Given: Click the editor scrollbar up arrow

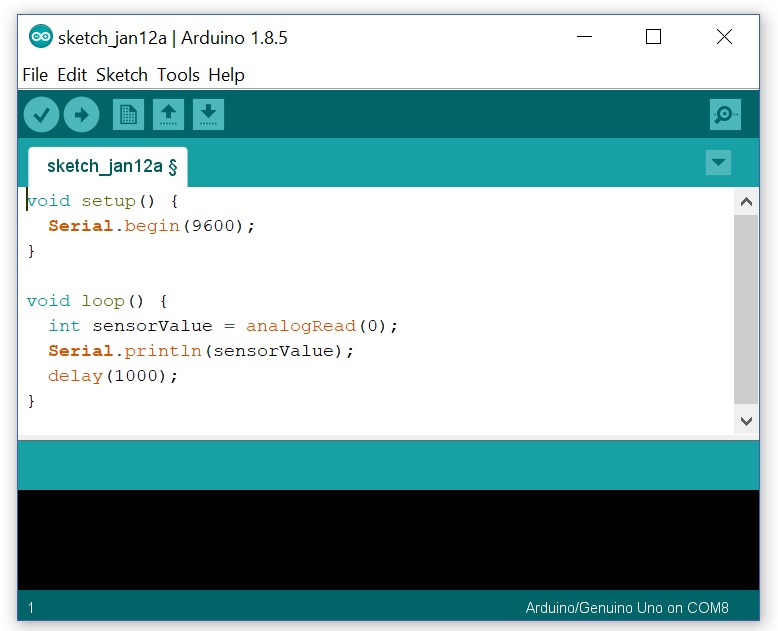Looking at the screenshot, I should pyautogui.click(x=746, y=202).
